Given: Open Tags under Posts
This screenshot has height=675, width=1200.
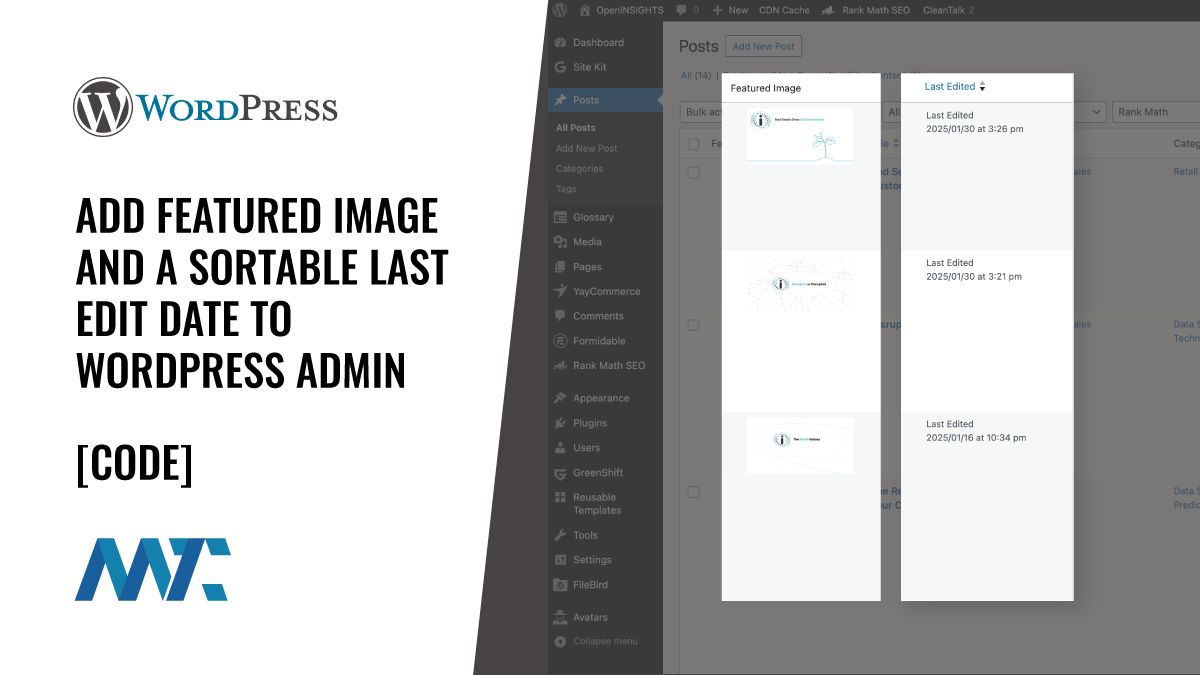Looking at the screenshot, I should pyautogui.click(x=566, y=189).
